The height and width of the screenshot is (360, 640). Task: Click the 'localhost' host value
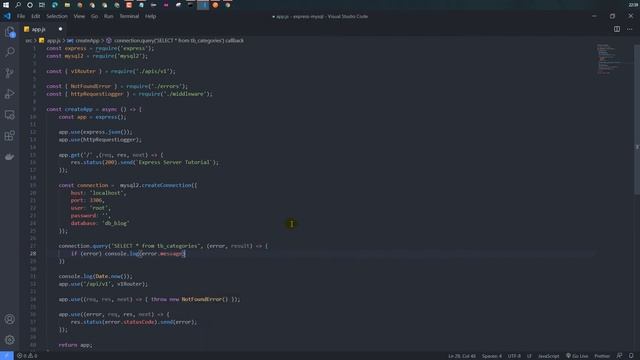pos(107,193)
